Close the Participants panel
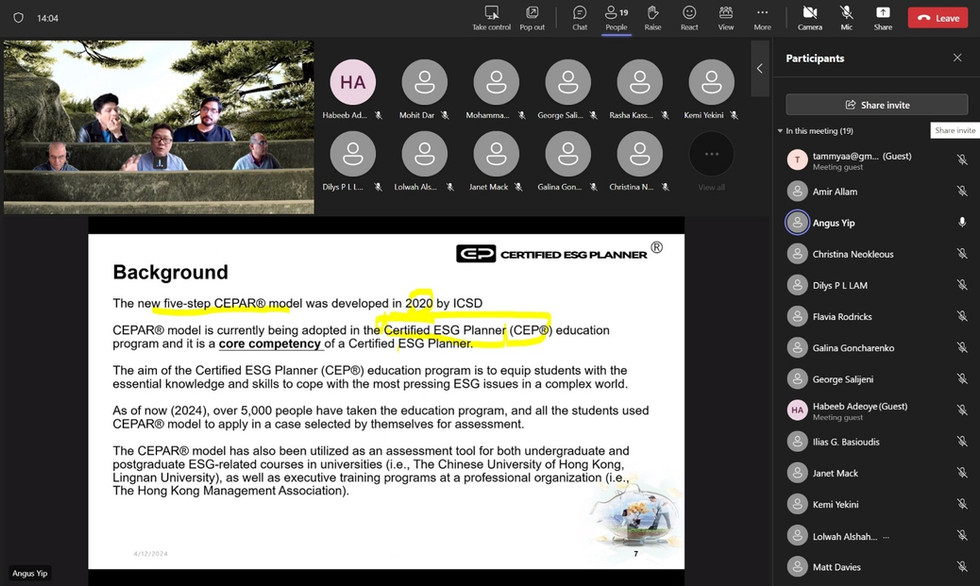Image resolution: width=980 pixels, height=586 pixels. (x=957, y=58)
